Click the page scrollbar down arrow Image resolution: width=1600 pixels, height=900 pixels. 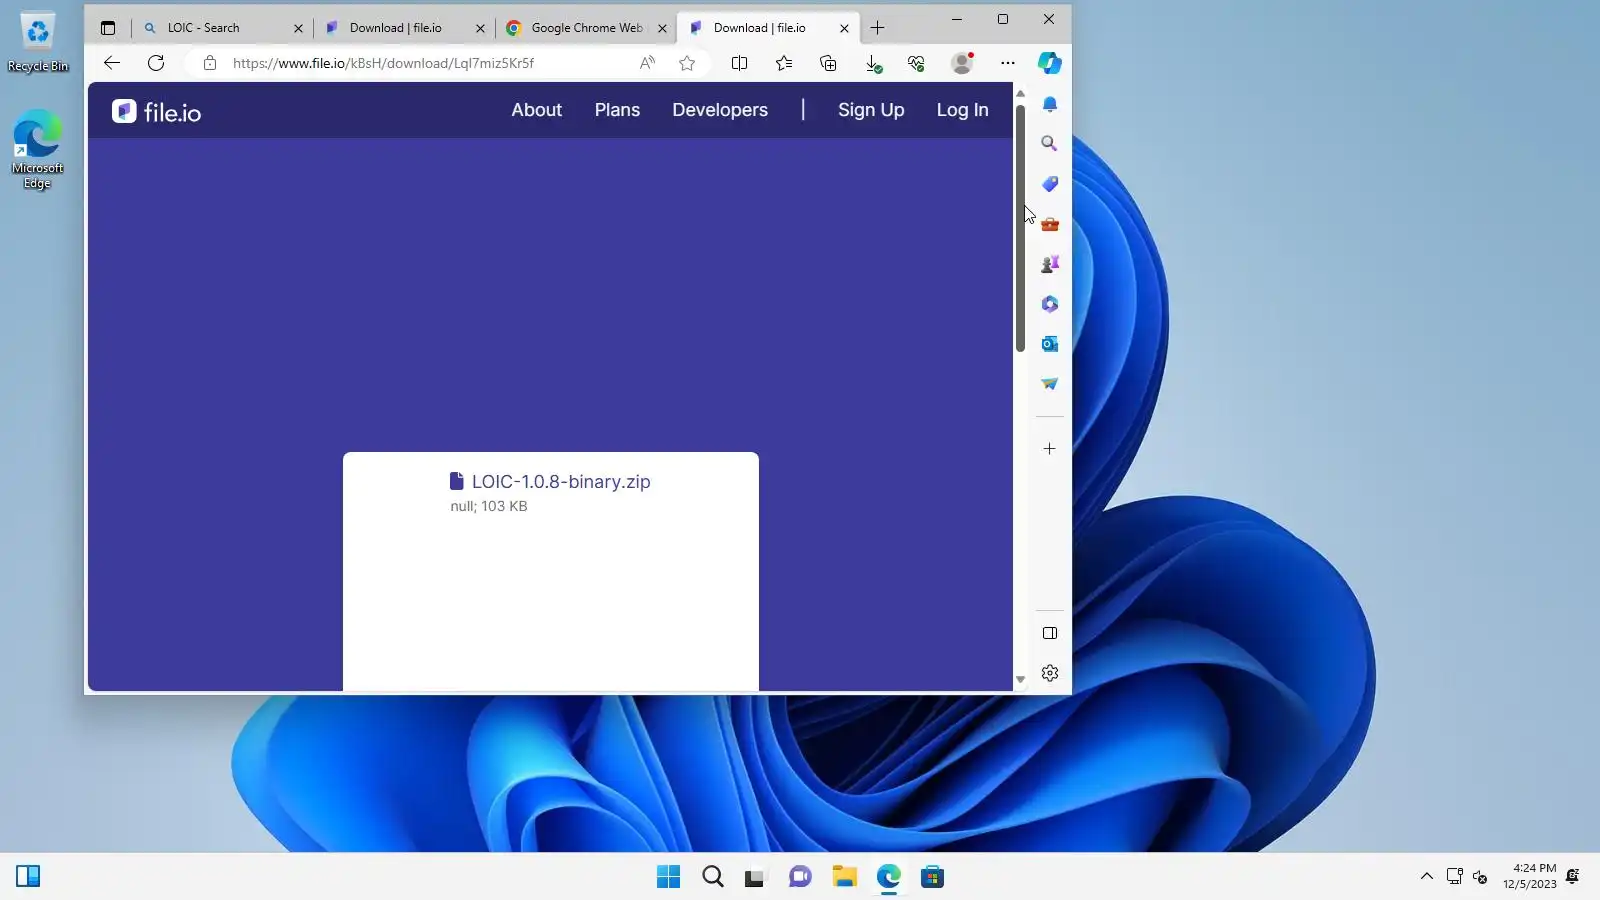pyautogui.click(x=1020, y=680)
